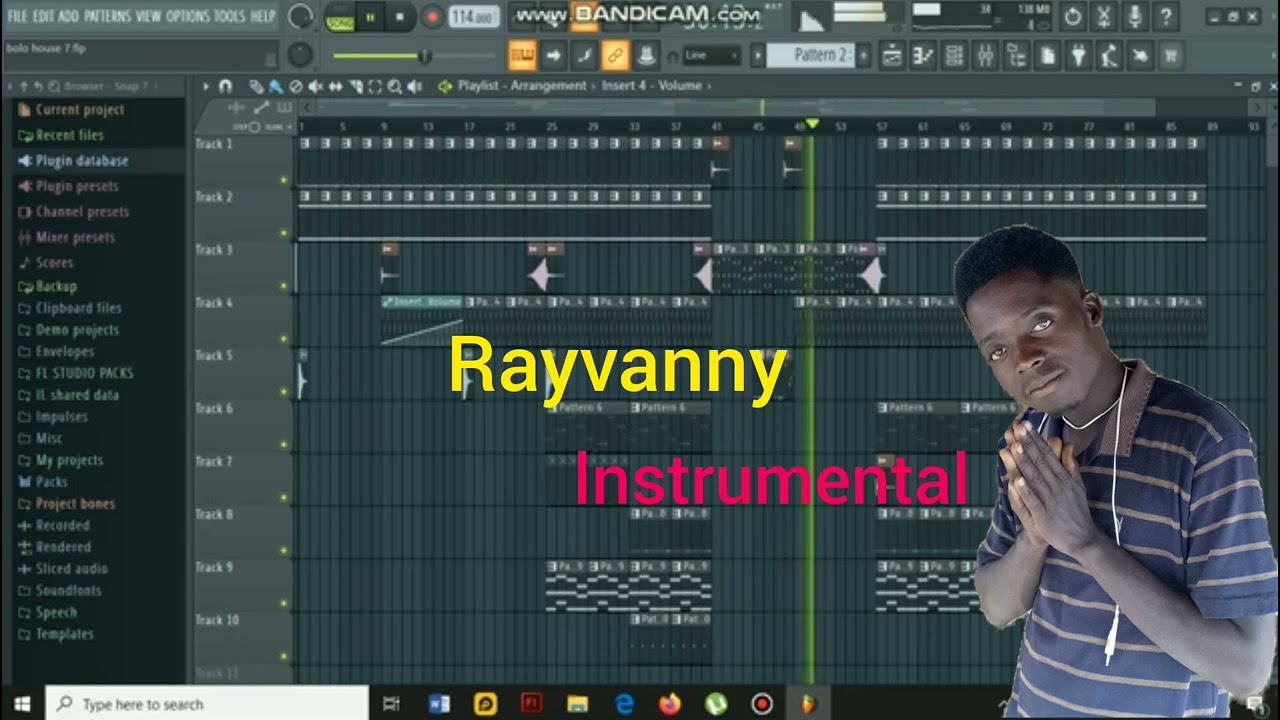Stop playback with the stop button
This screenshot has height=720, width=1280.
400,17
